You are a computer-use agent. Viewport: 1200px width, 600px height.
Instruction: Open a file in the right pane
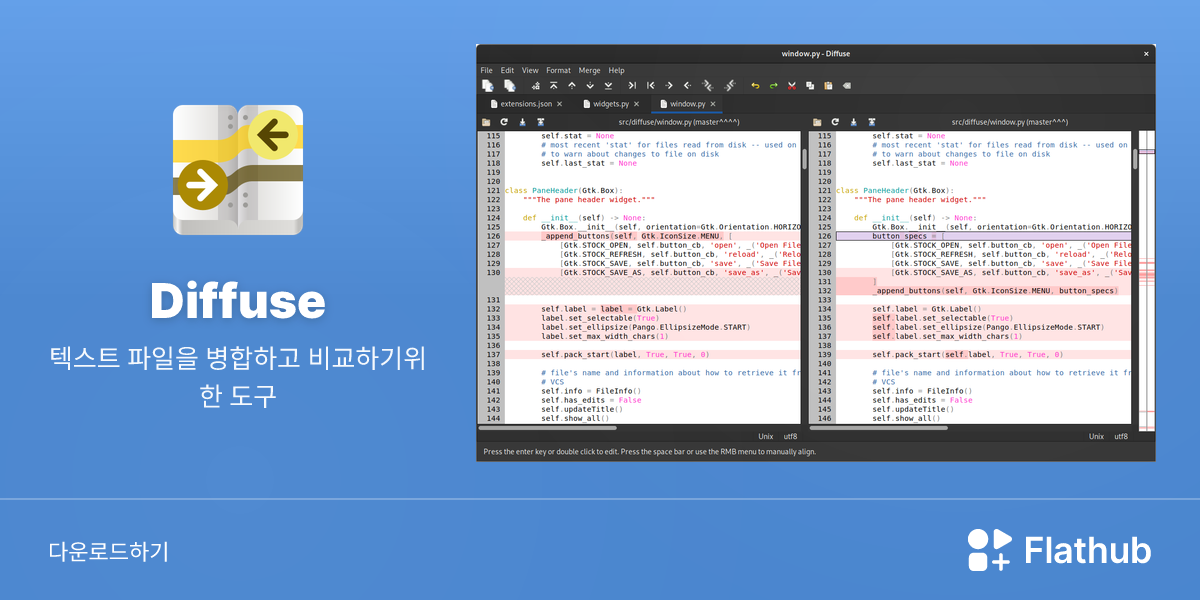tap(817, 122)
